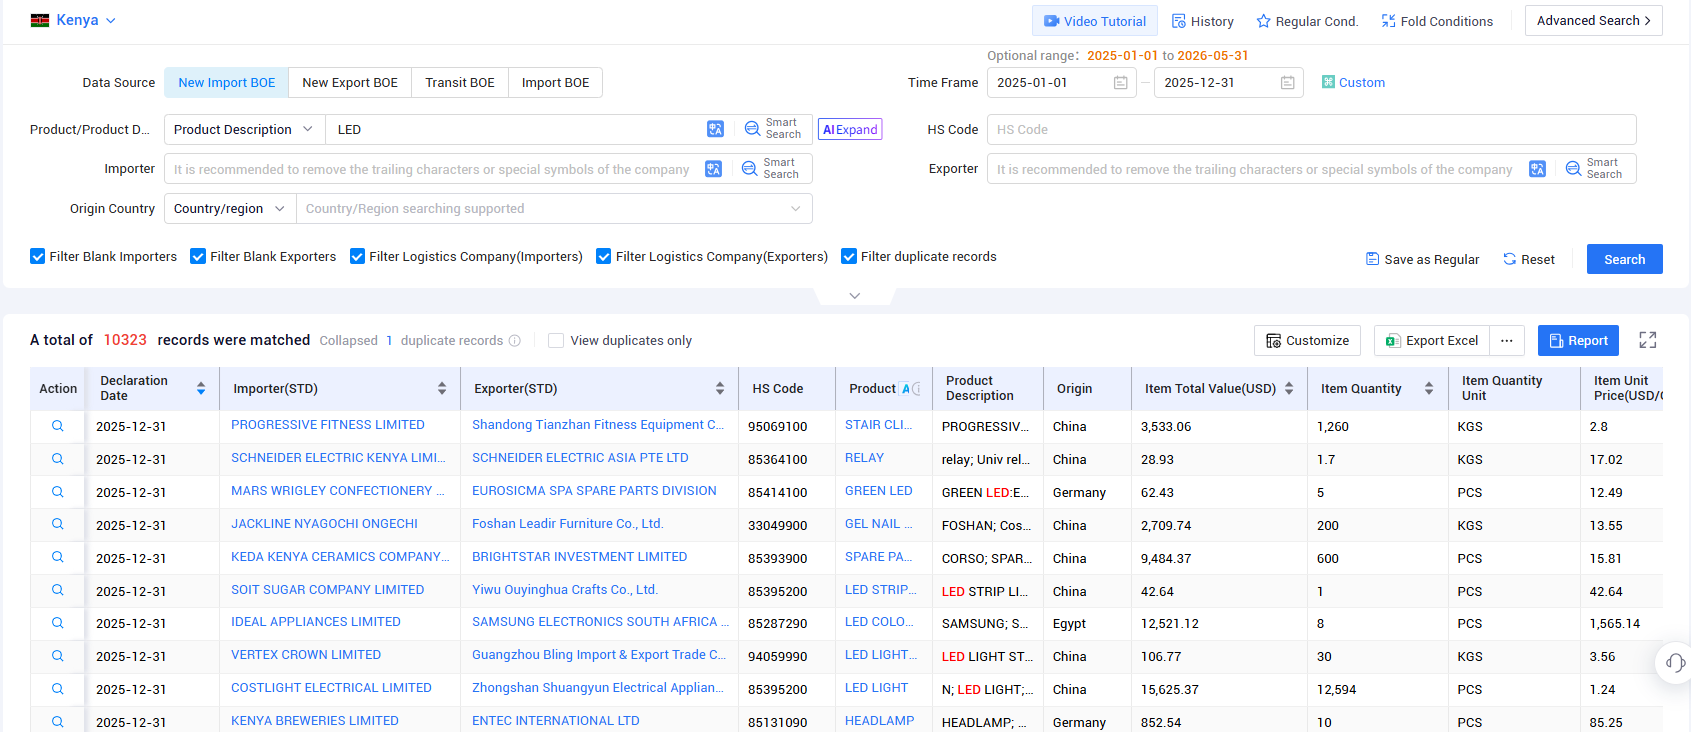Open SAMSUNG ELECTRONICS SOUTH AFRICA exporter link
The height and width of the screenshot is (732, 1691).
click(600, 622)
